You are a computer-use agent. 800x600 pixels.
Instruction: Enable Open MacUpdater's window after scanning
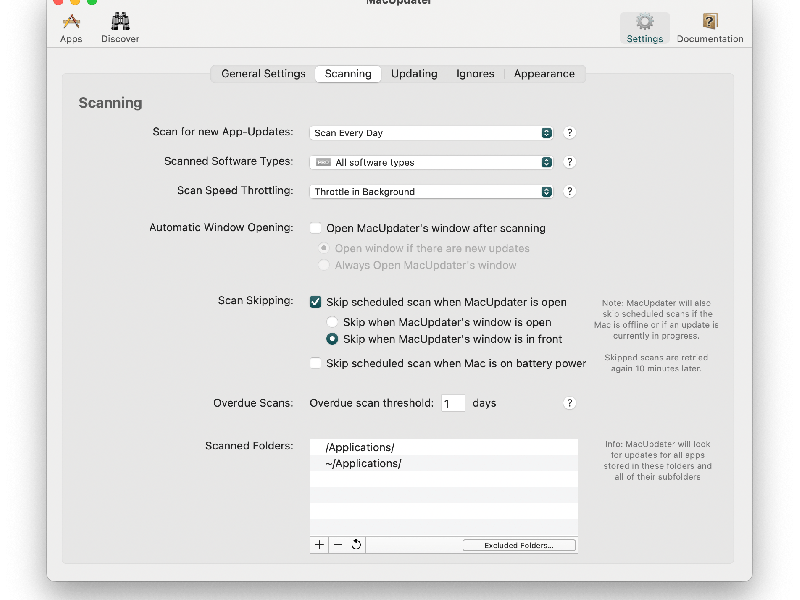[x=315, y=228]
